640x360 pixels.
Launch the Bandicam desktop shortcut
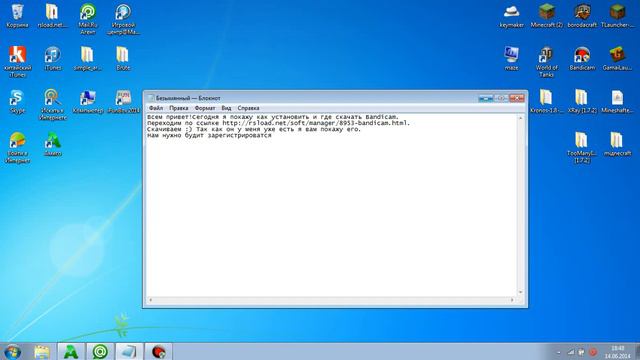coord(582,58)
